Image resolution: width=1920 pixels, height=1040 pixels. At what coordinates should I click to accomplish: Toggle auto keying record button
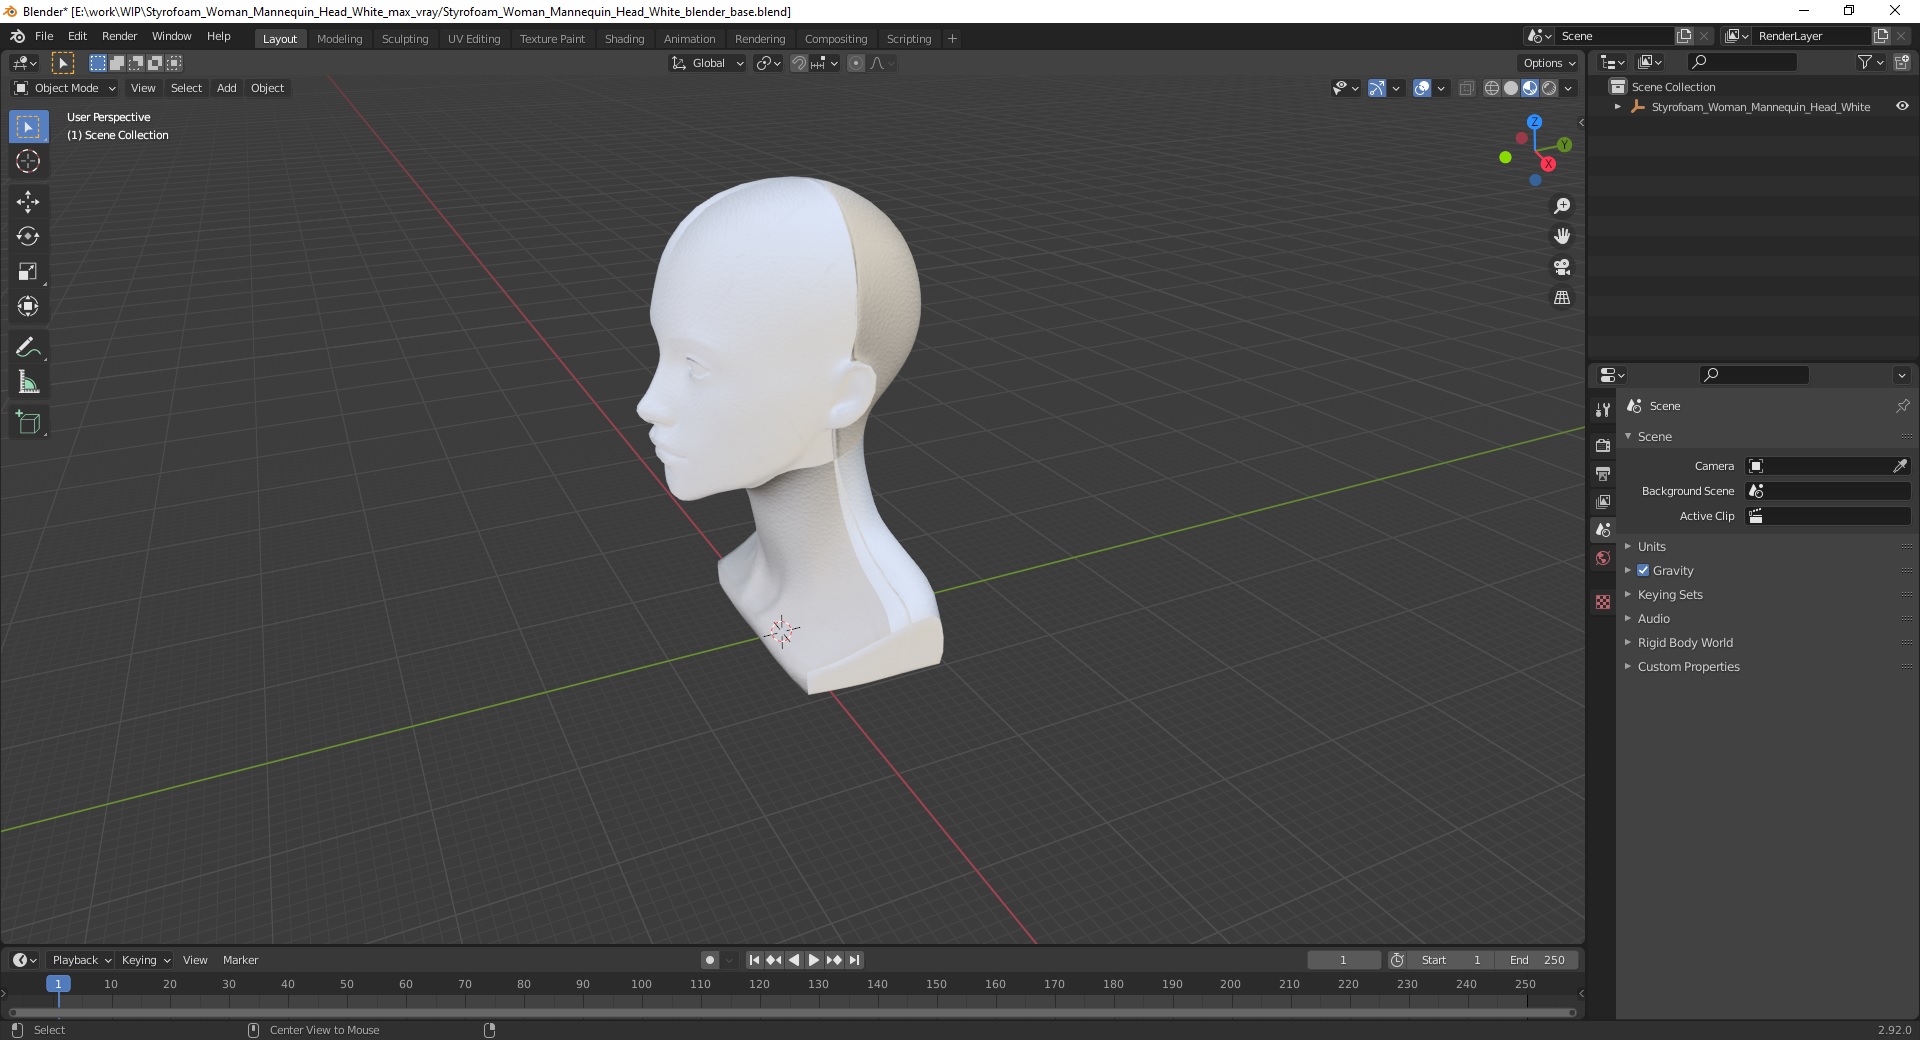[x=710, y=960]
